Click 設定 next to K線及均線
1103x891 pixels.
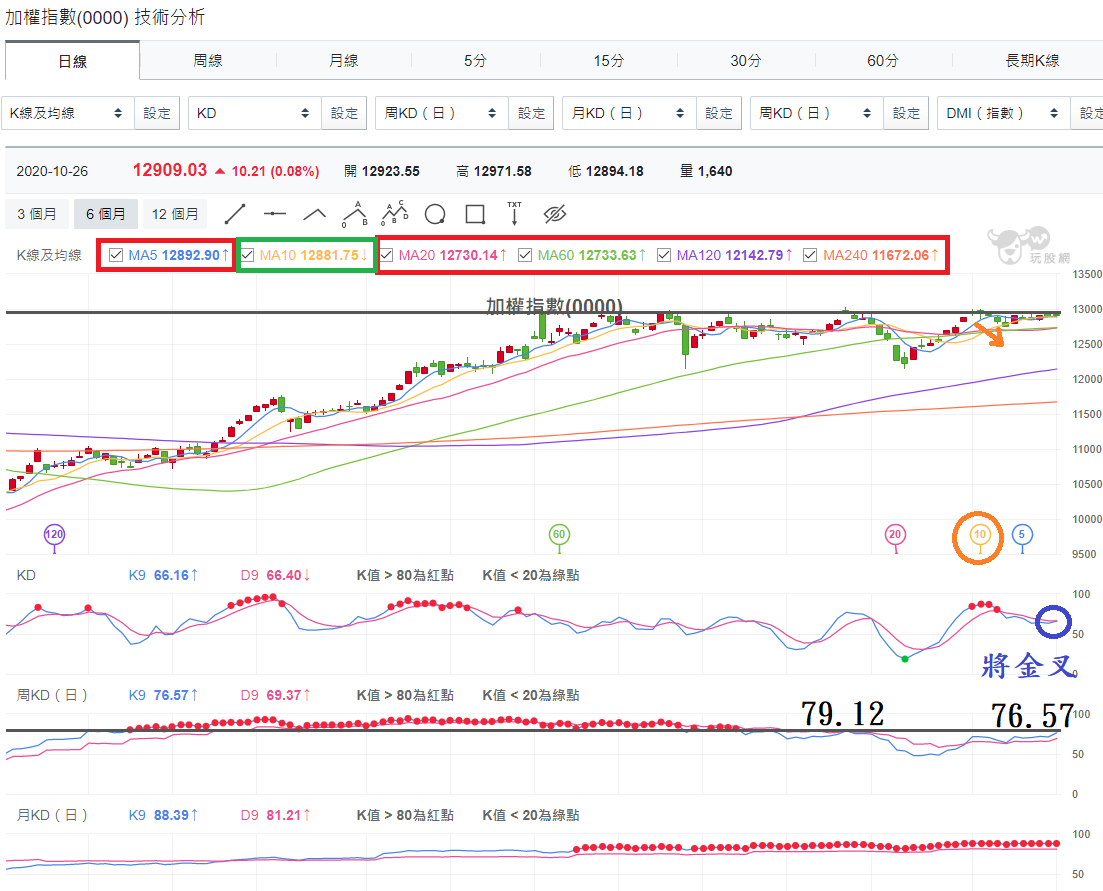[157, 113]
